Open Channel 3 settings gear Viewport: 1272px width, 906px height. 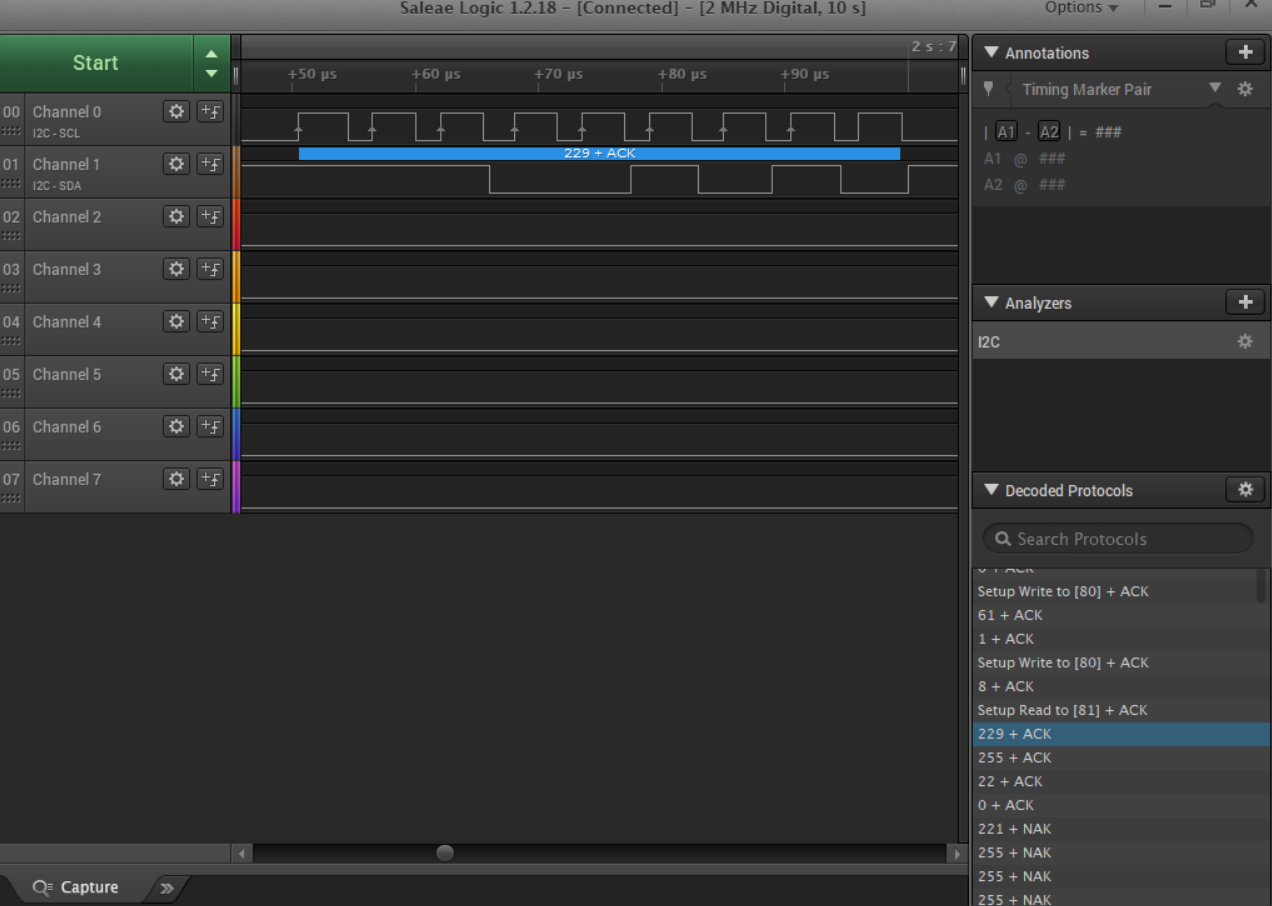click(x=176, y=269)
